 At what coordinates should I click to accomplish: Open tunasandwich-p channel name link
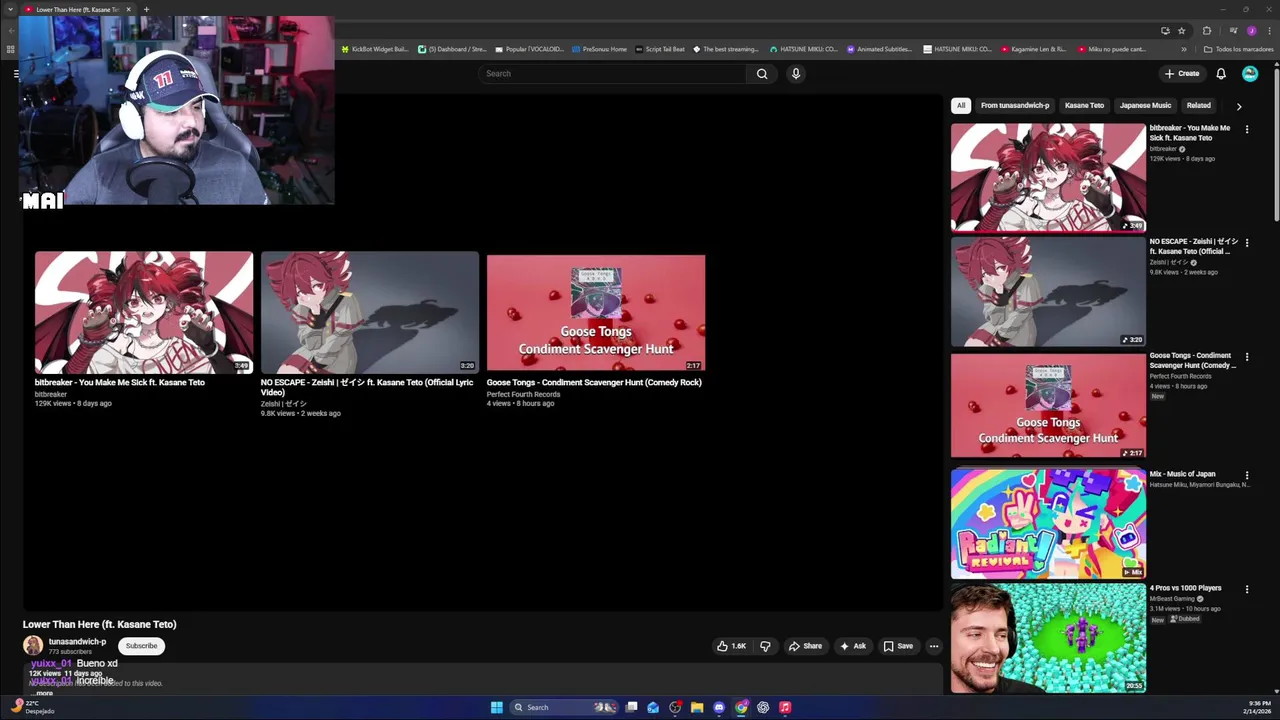coord(77,642)
